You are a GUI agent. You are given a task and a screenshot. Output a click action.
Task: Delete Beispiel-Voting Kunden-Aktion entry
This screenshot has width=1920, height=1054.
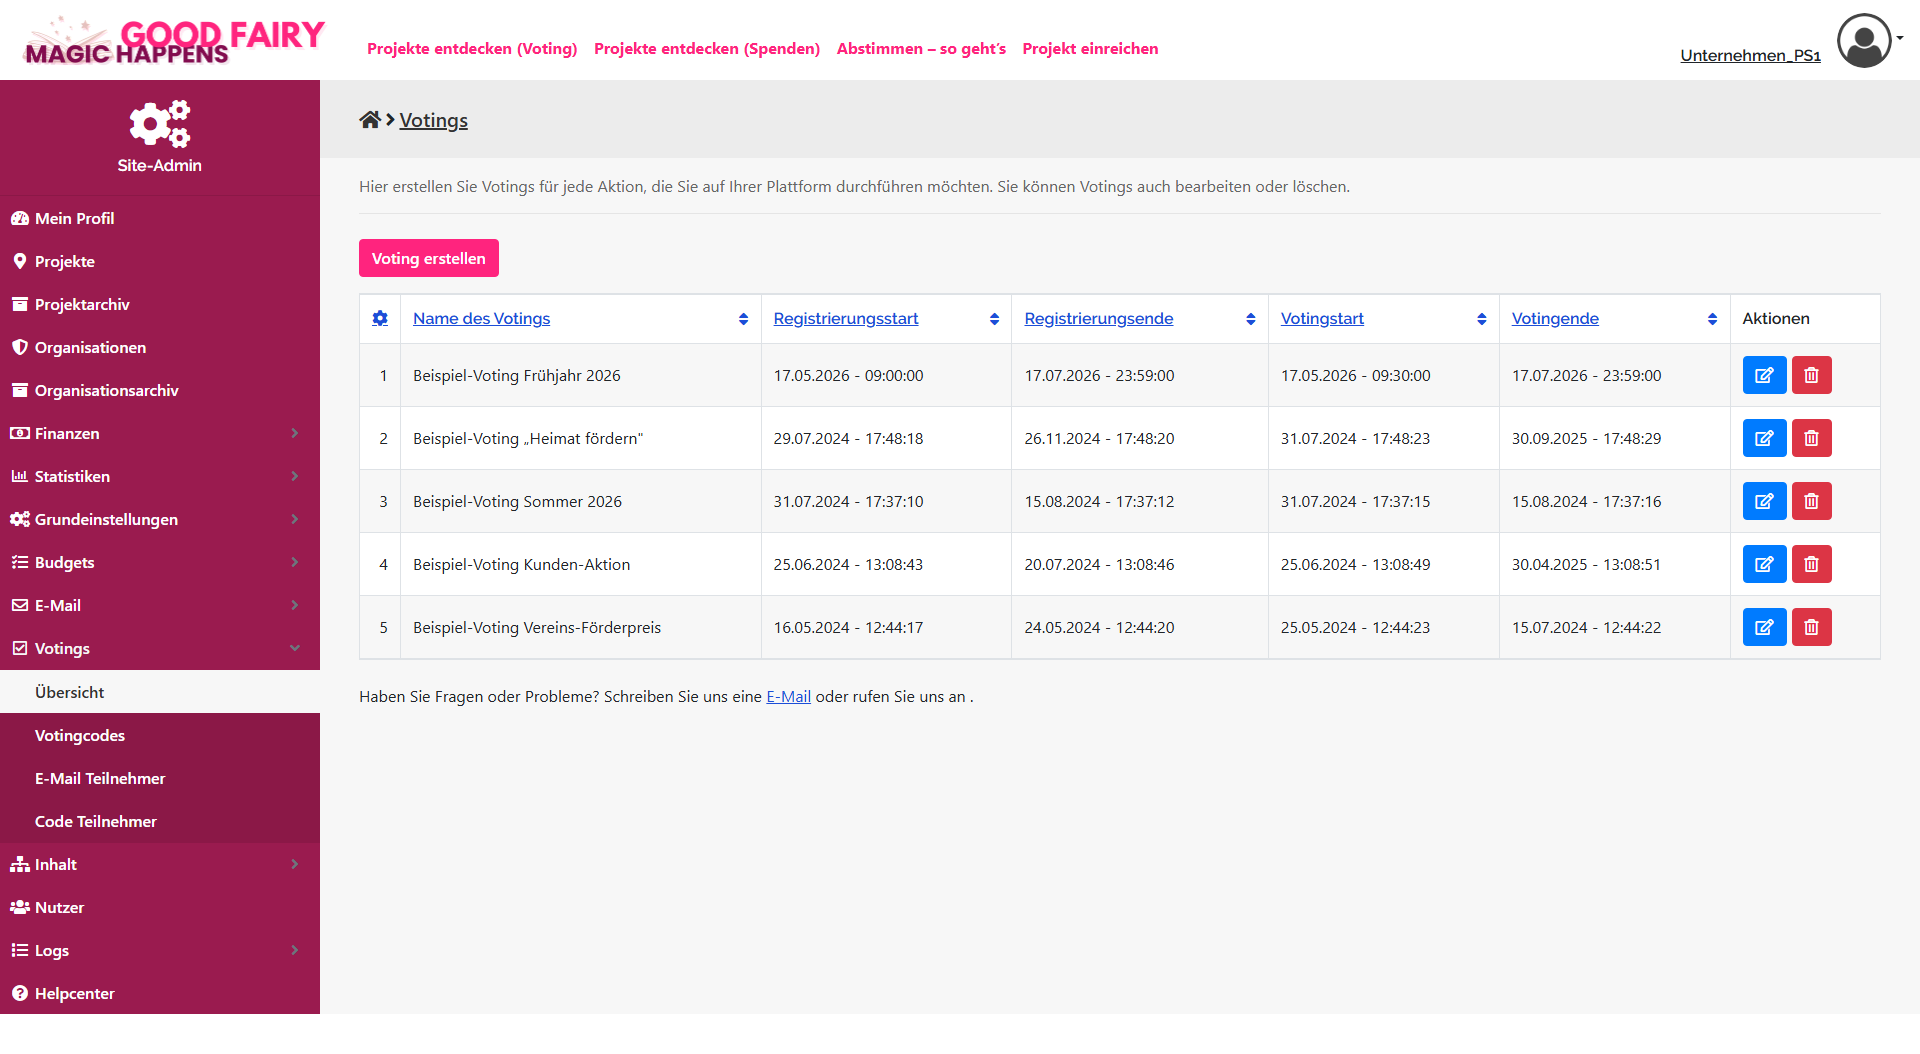pyautogui.click(x=1811, y=564)
